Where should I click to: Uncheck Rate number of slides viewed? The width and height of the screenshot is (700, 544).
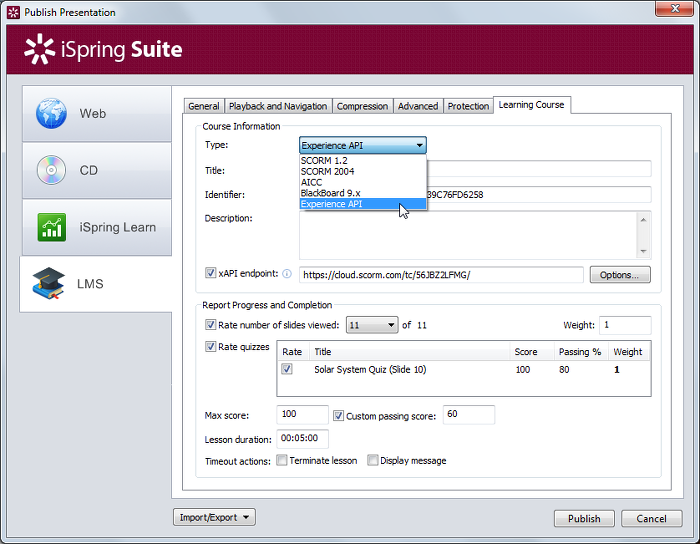click(210, 324)
